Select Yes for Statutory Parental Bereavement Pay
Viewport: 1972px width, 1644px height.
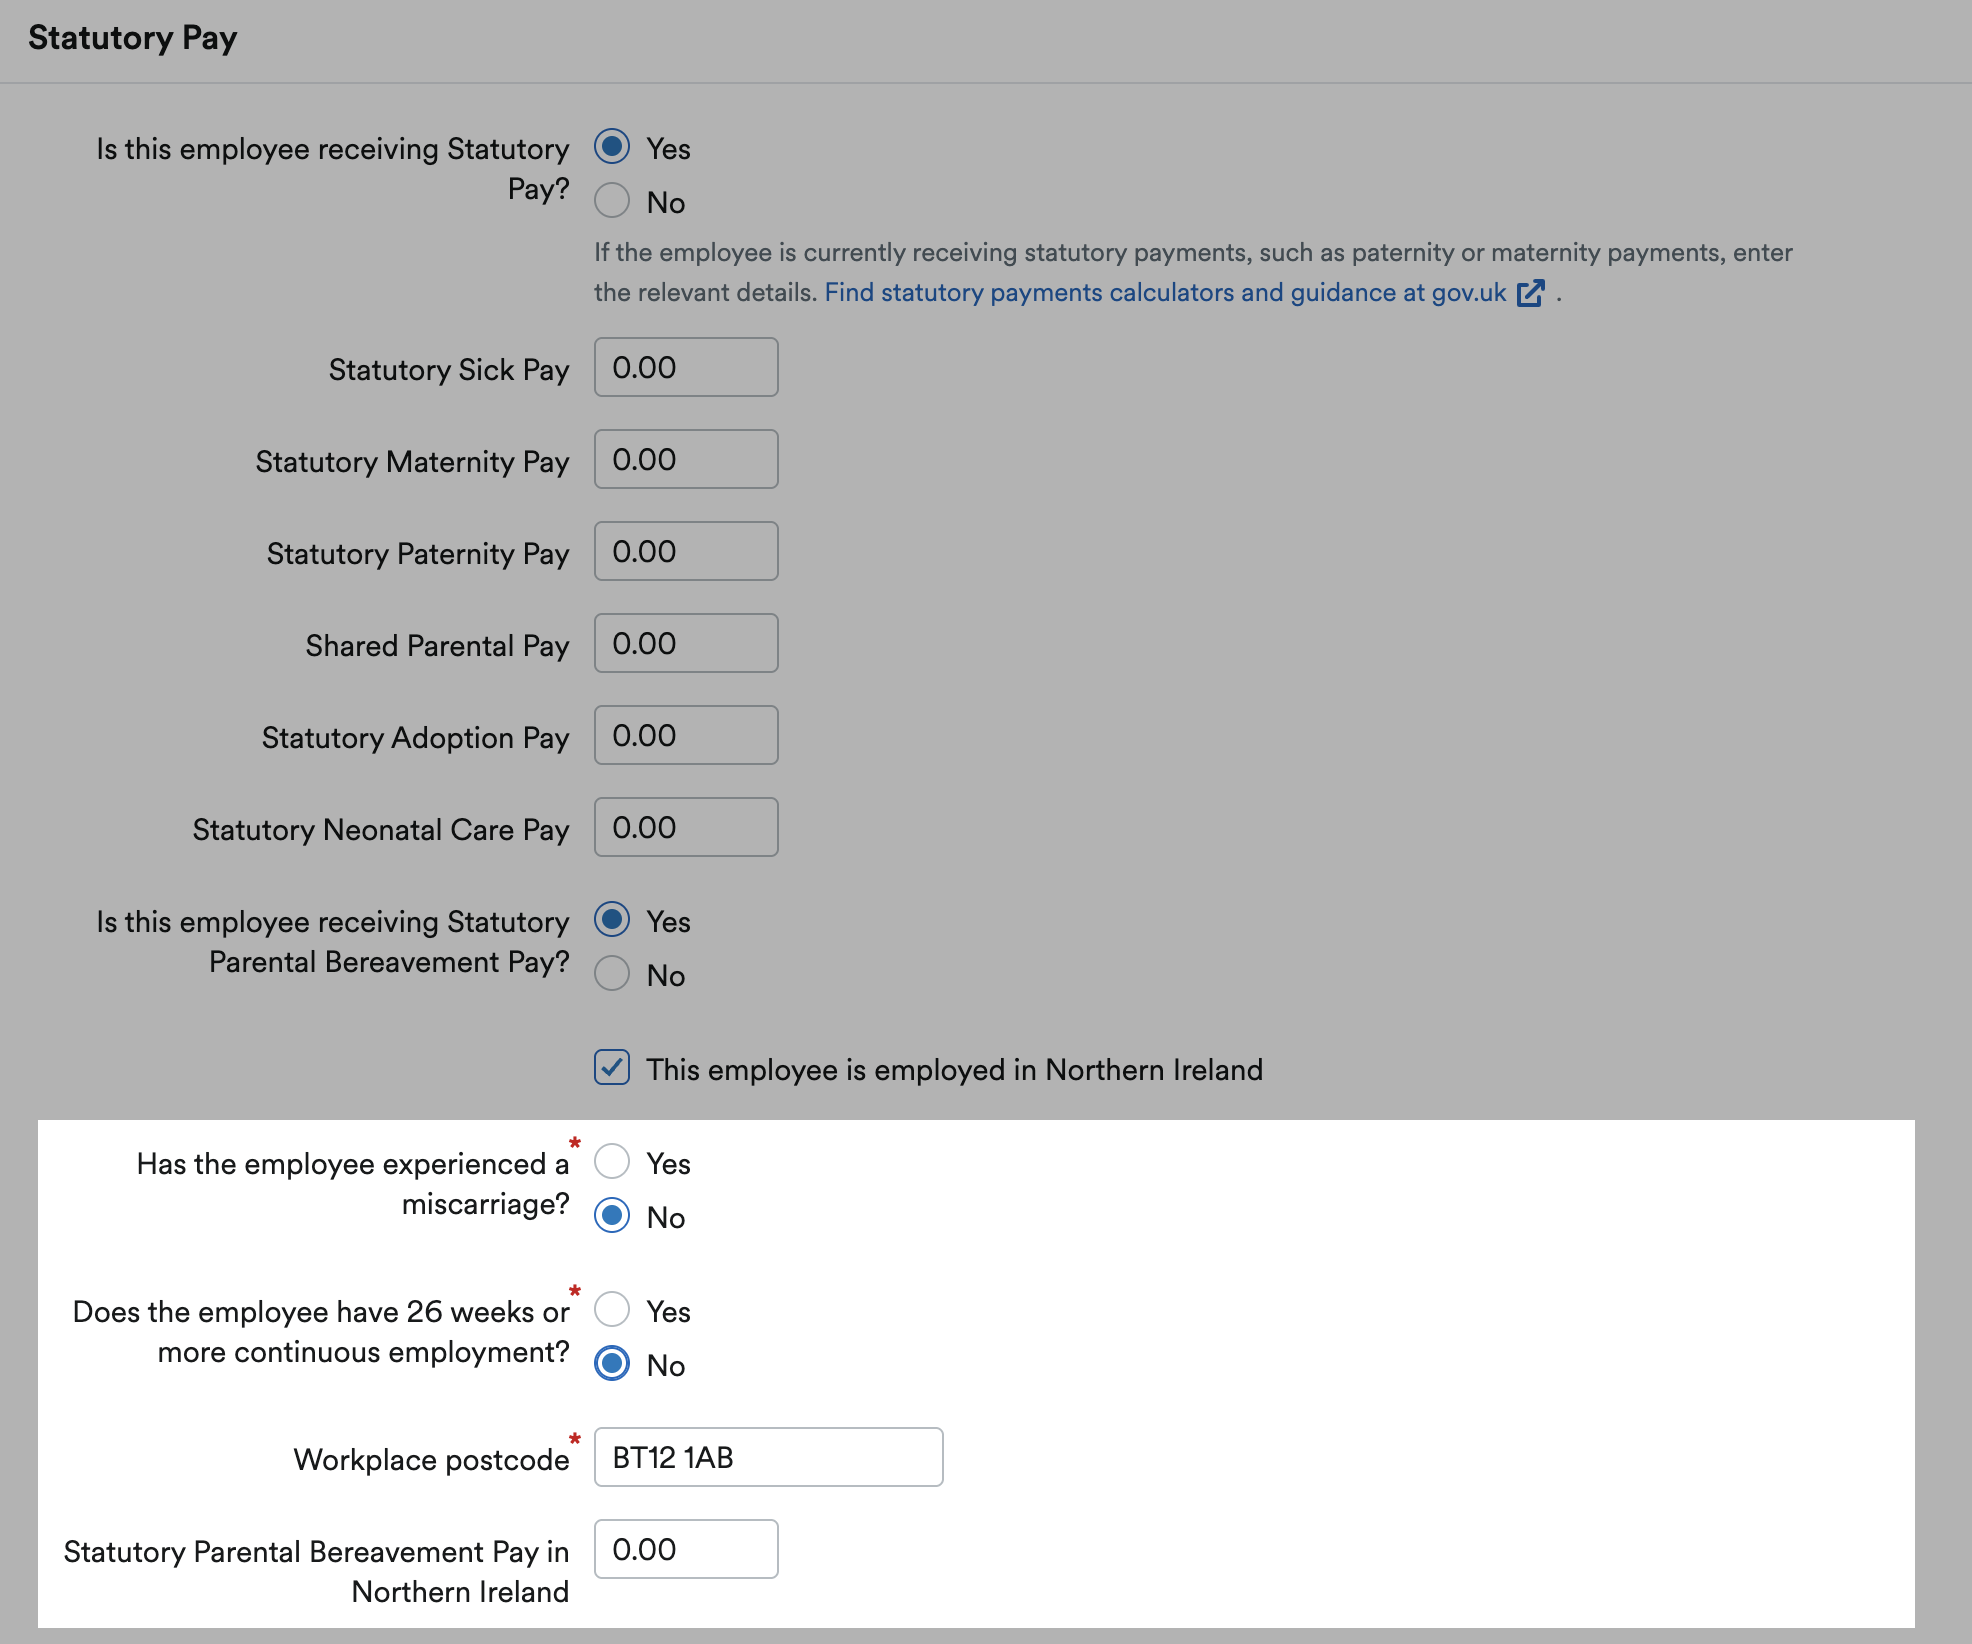coord(612,920)
